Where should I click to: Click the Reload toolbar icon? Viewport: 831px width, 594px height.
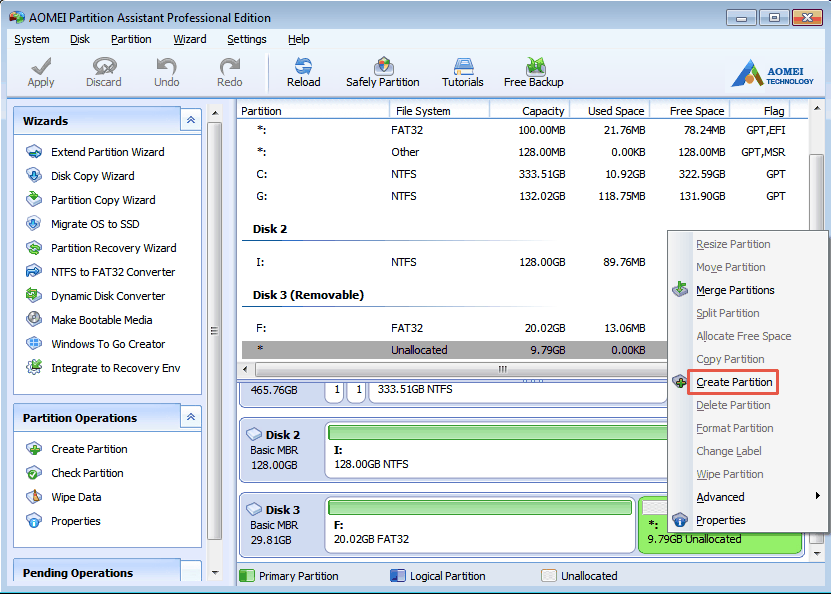pos(303,72)
